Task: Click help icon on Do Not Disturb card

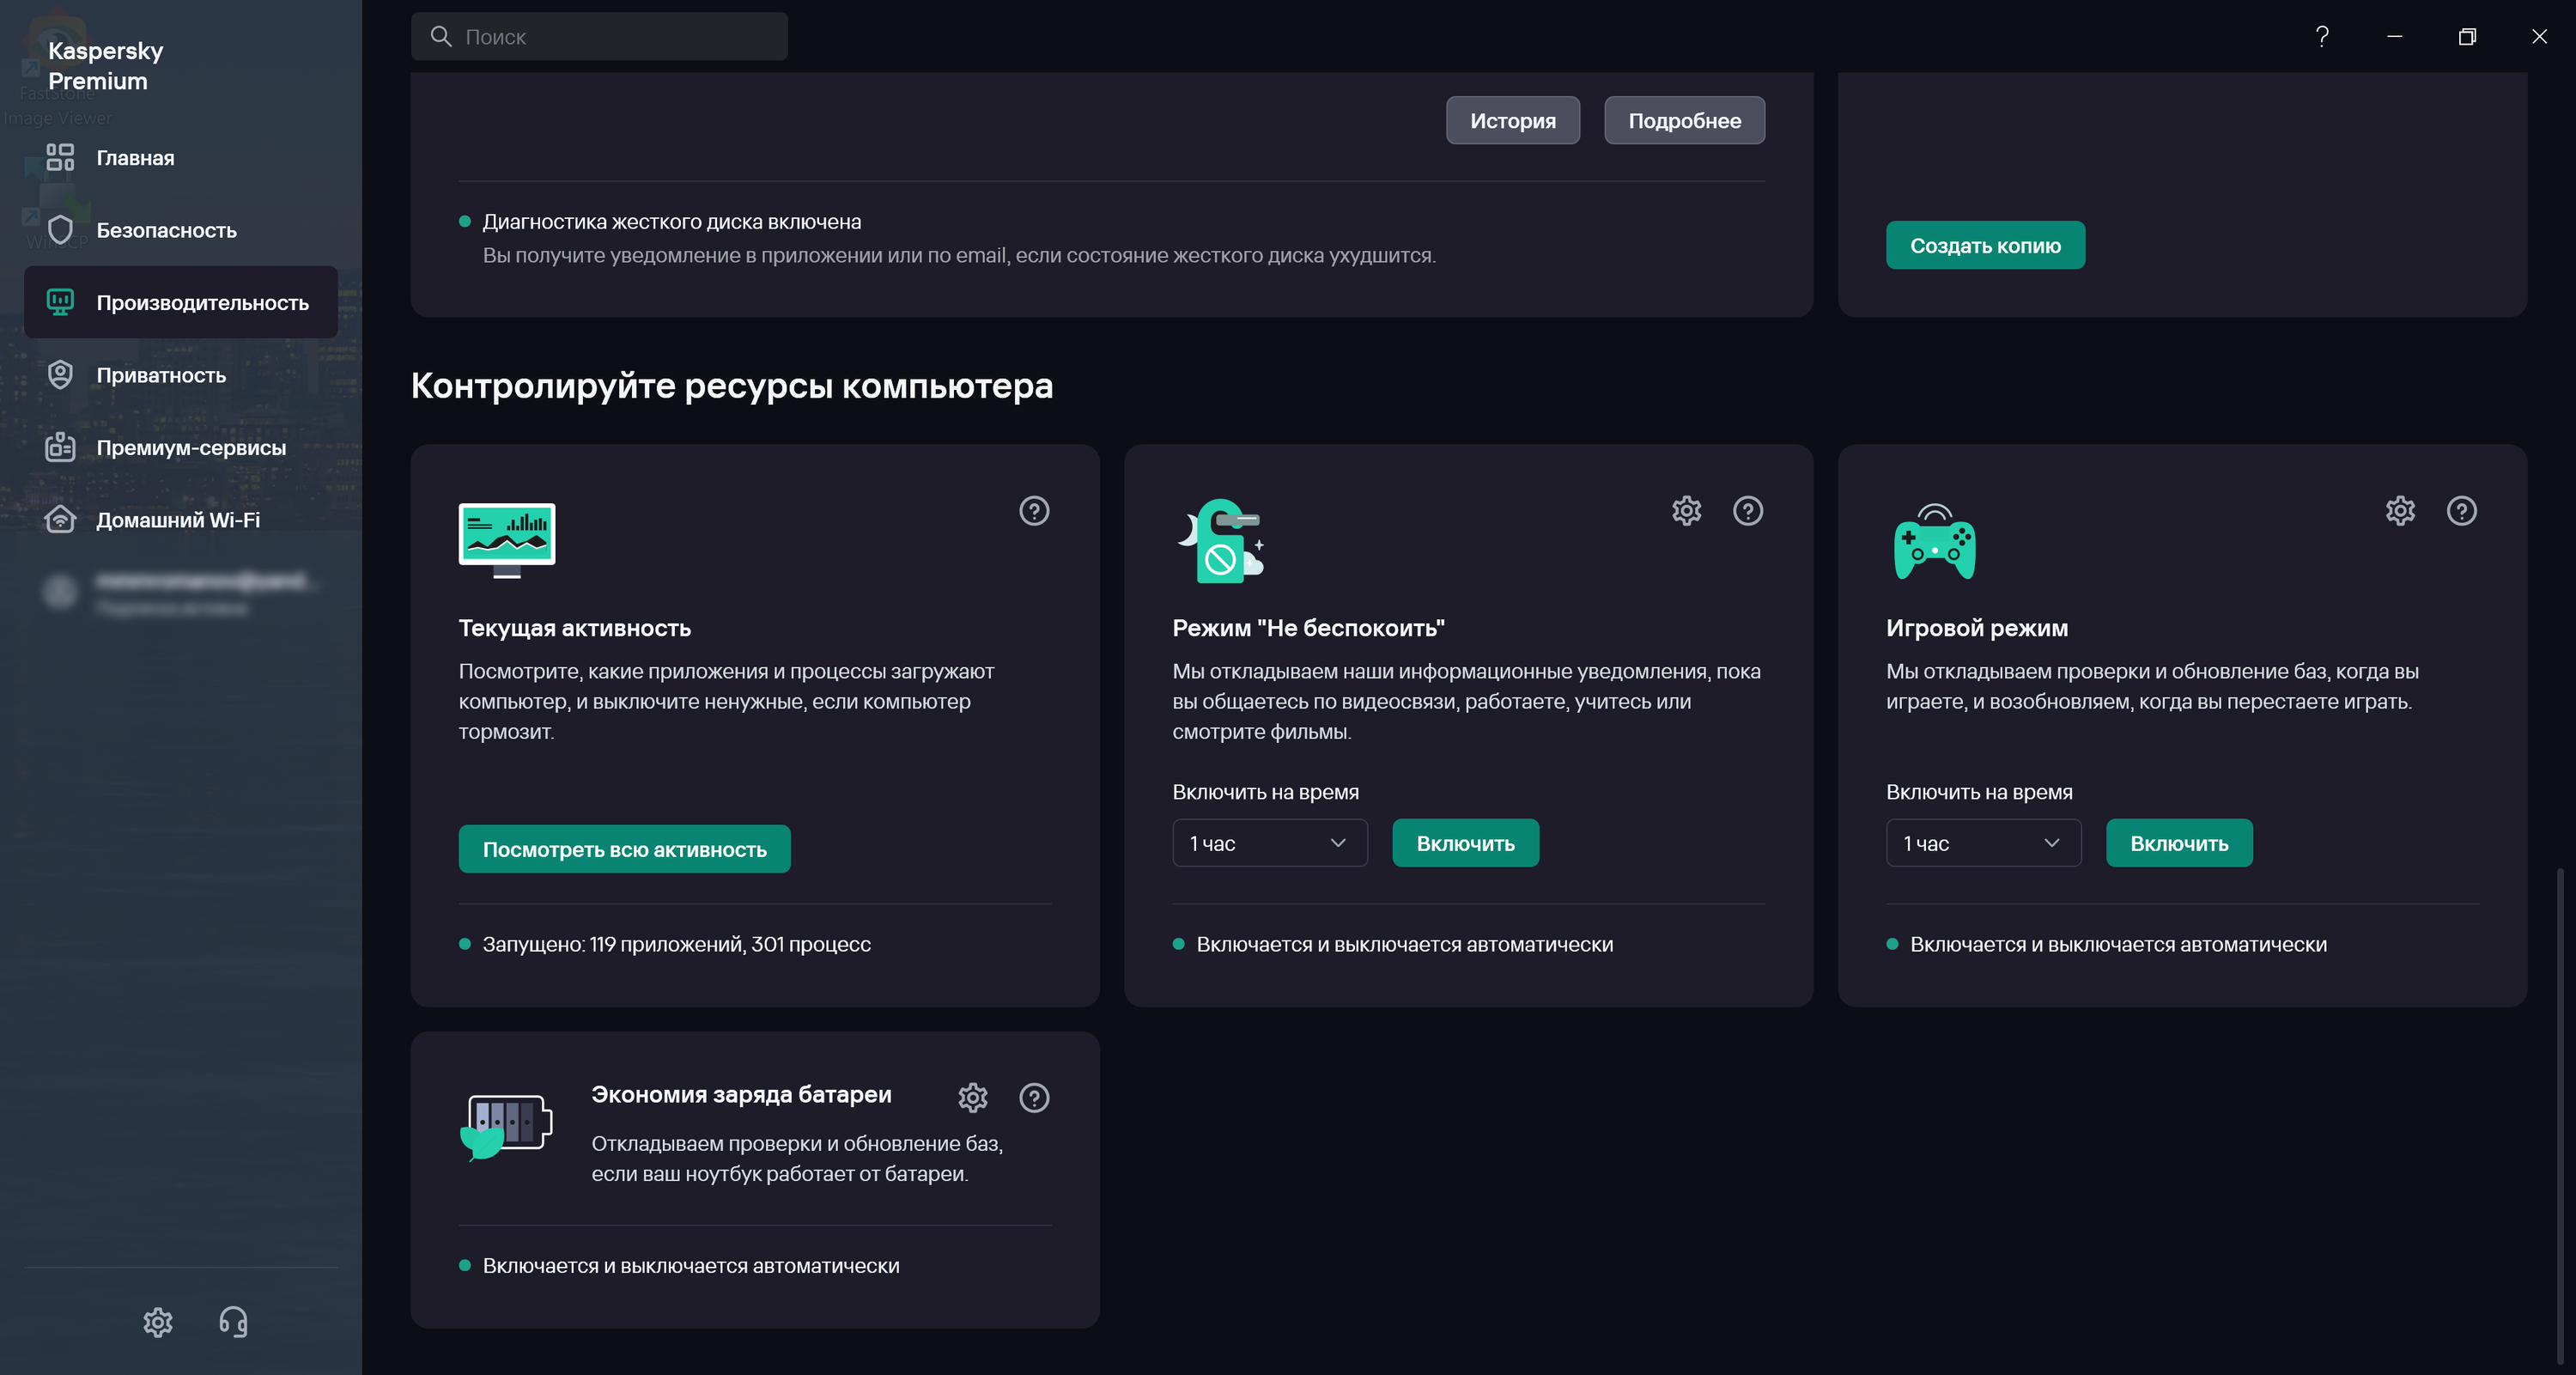Action: click(1747, 511)
